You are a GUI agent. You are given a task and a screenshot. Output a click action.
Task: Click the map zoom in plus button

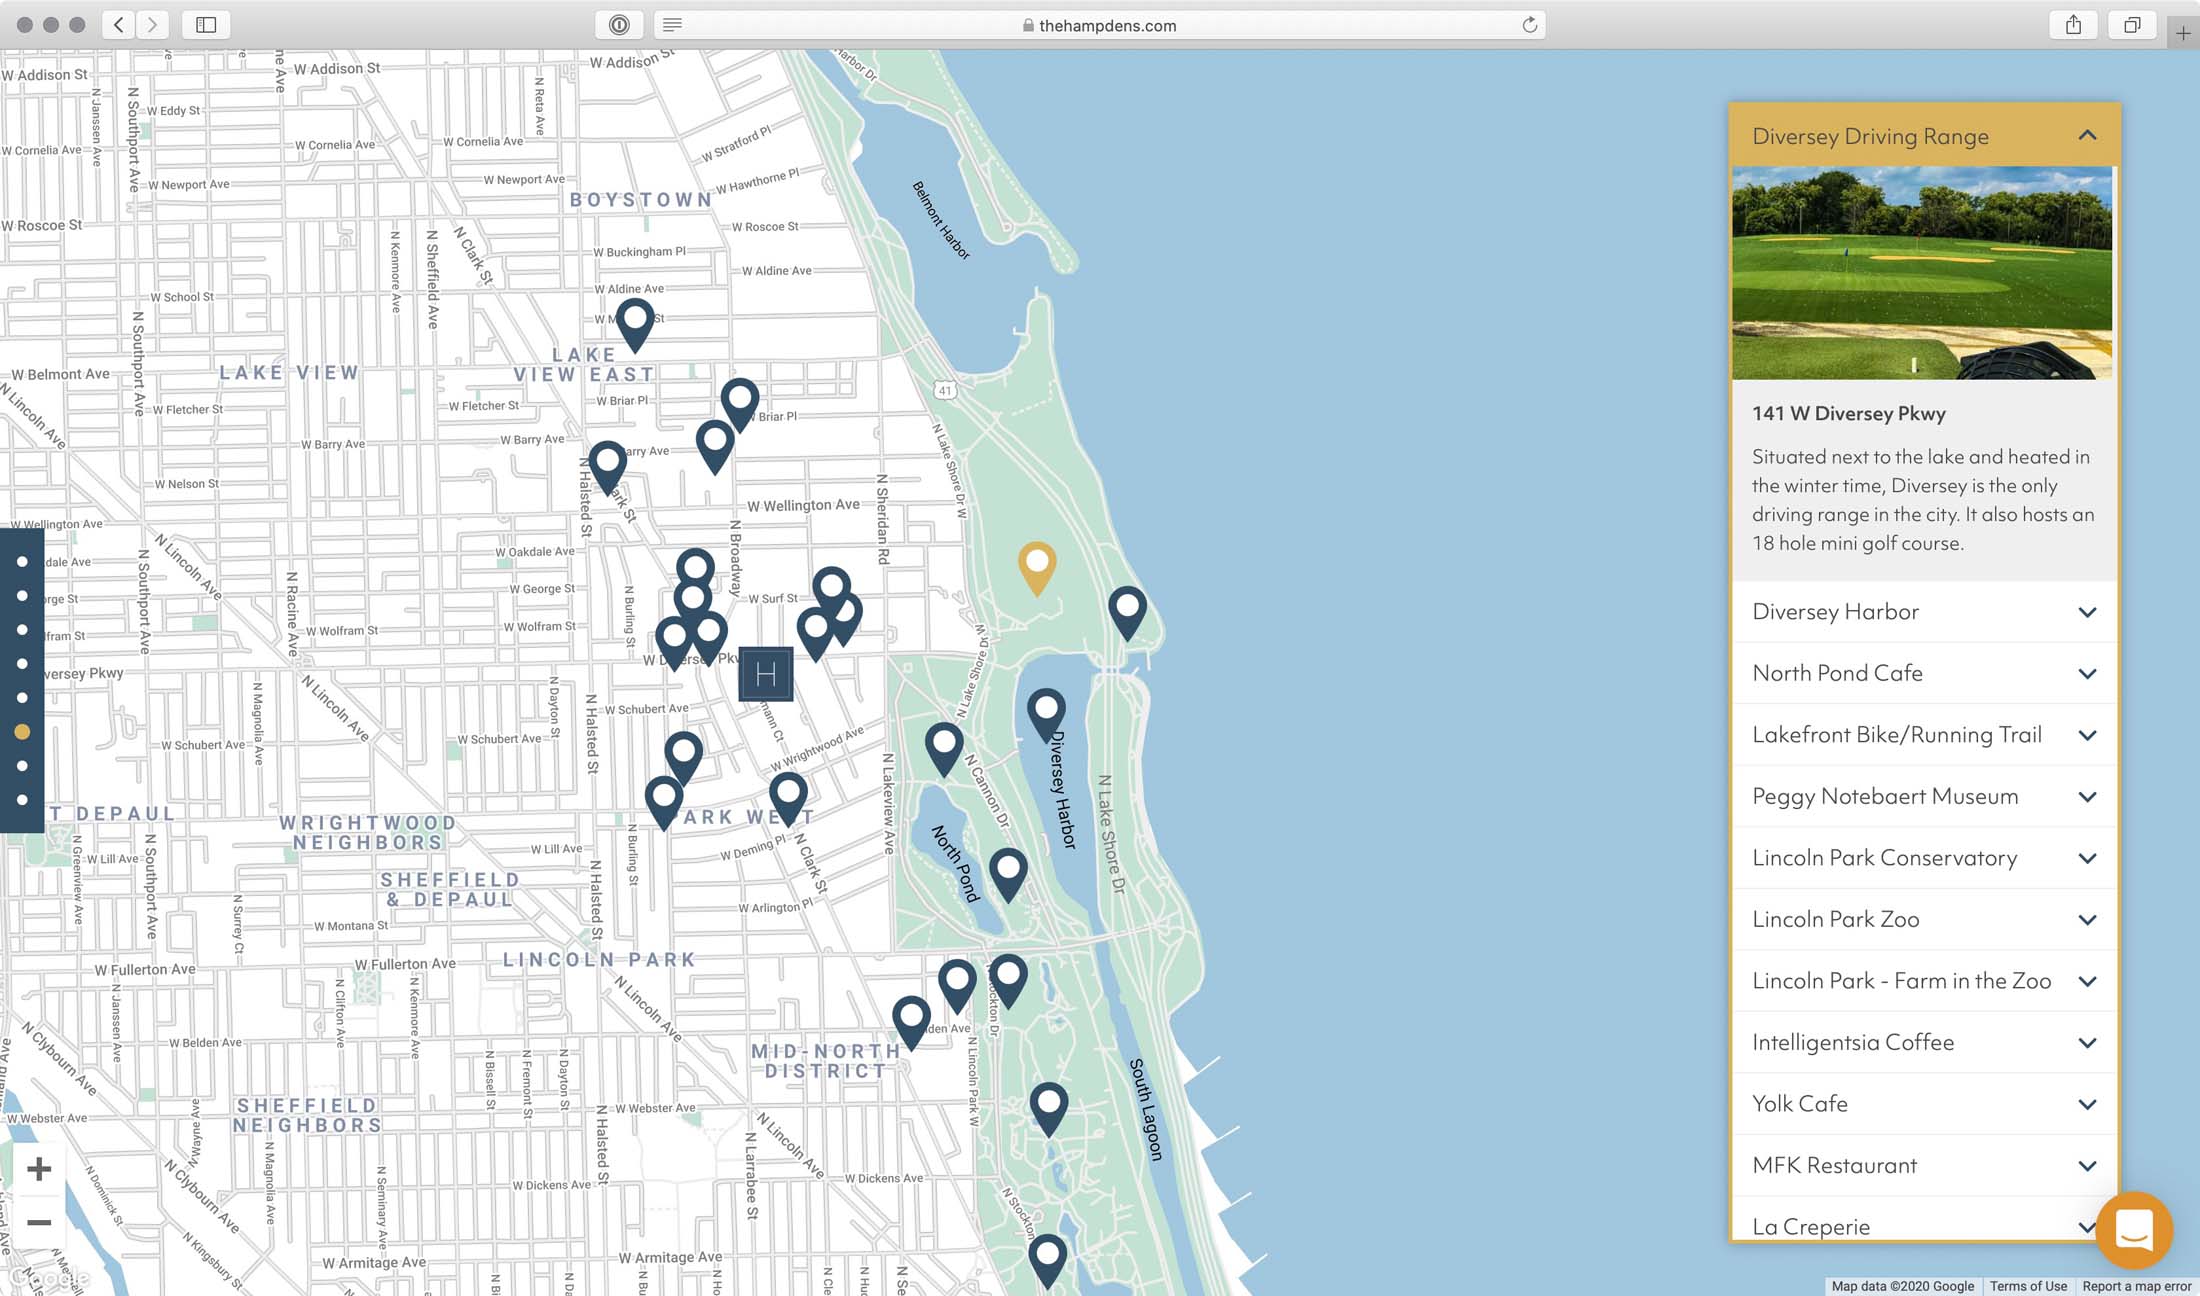[x=39, y=1169]
